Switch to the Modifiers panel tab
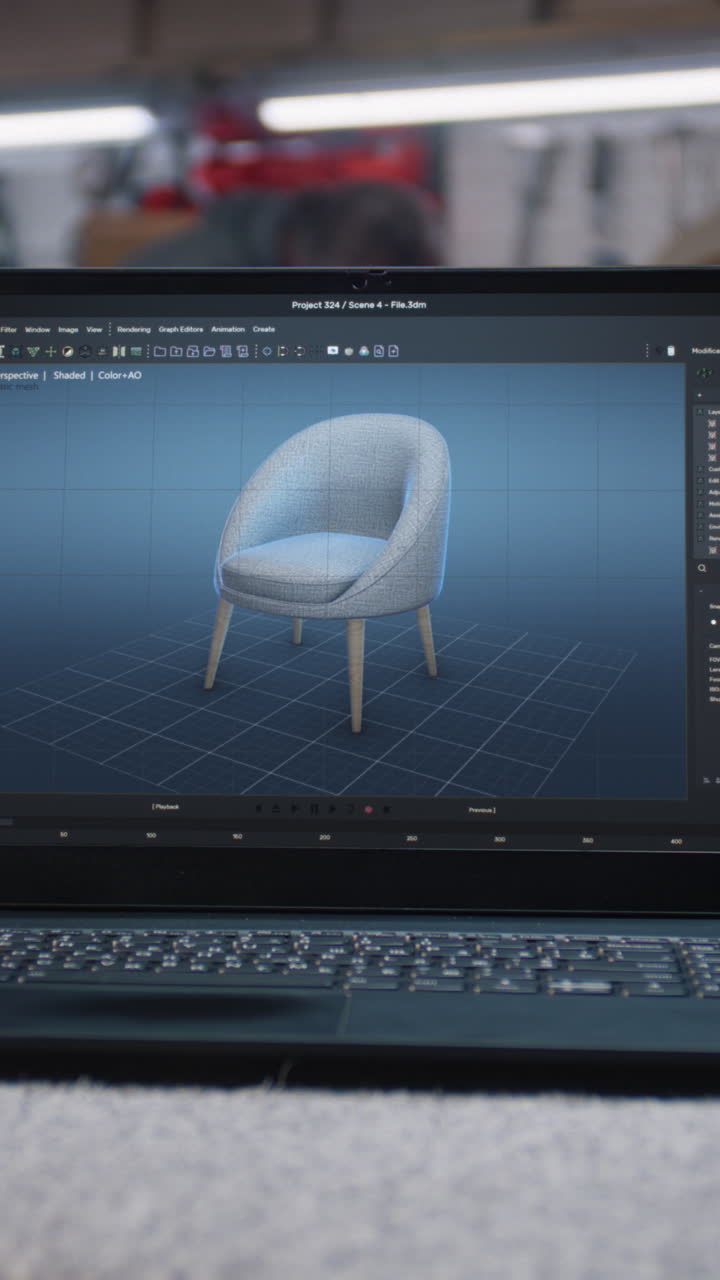The image size is (720, 1280). tap(706, 351)
